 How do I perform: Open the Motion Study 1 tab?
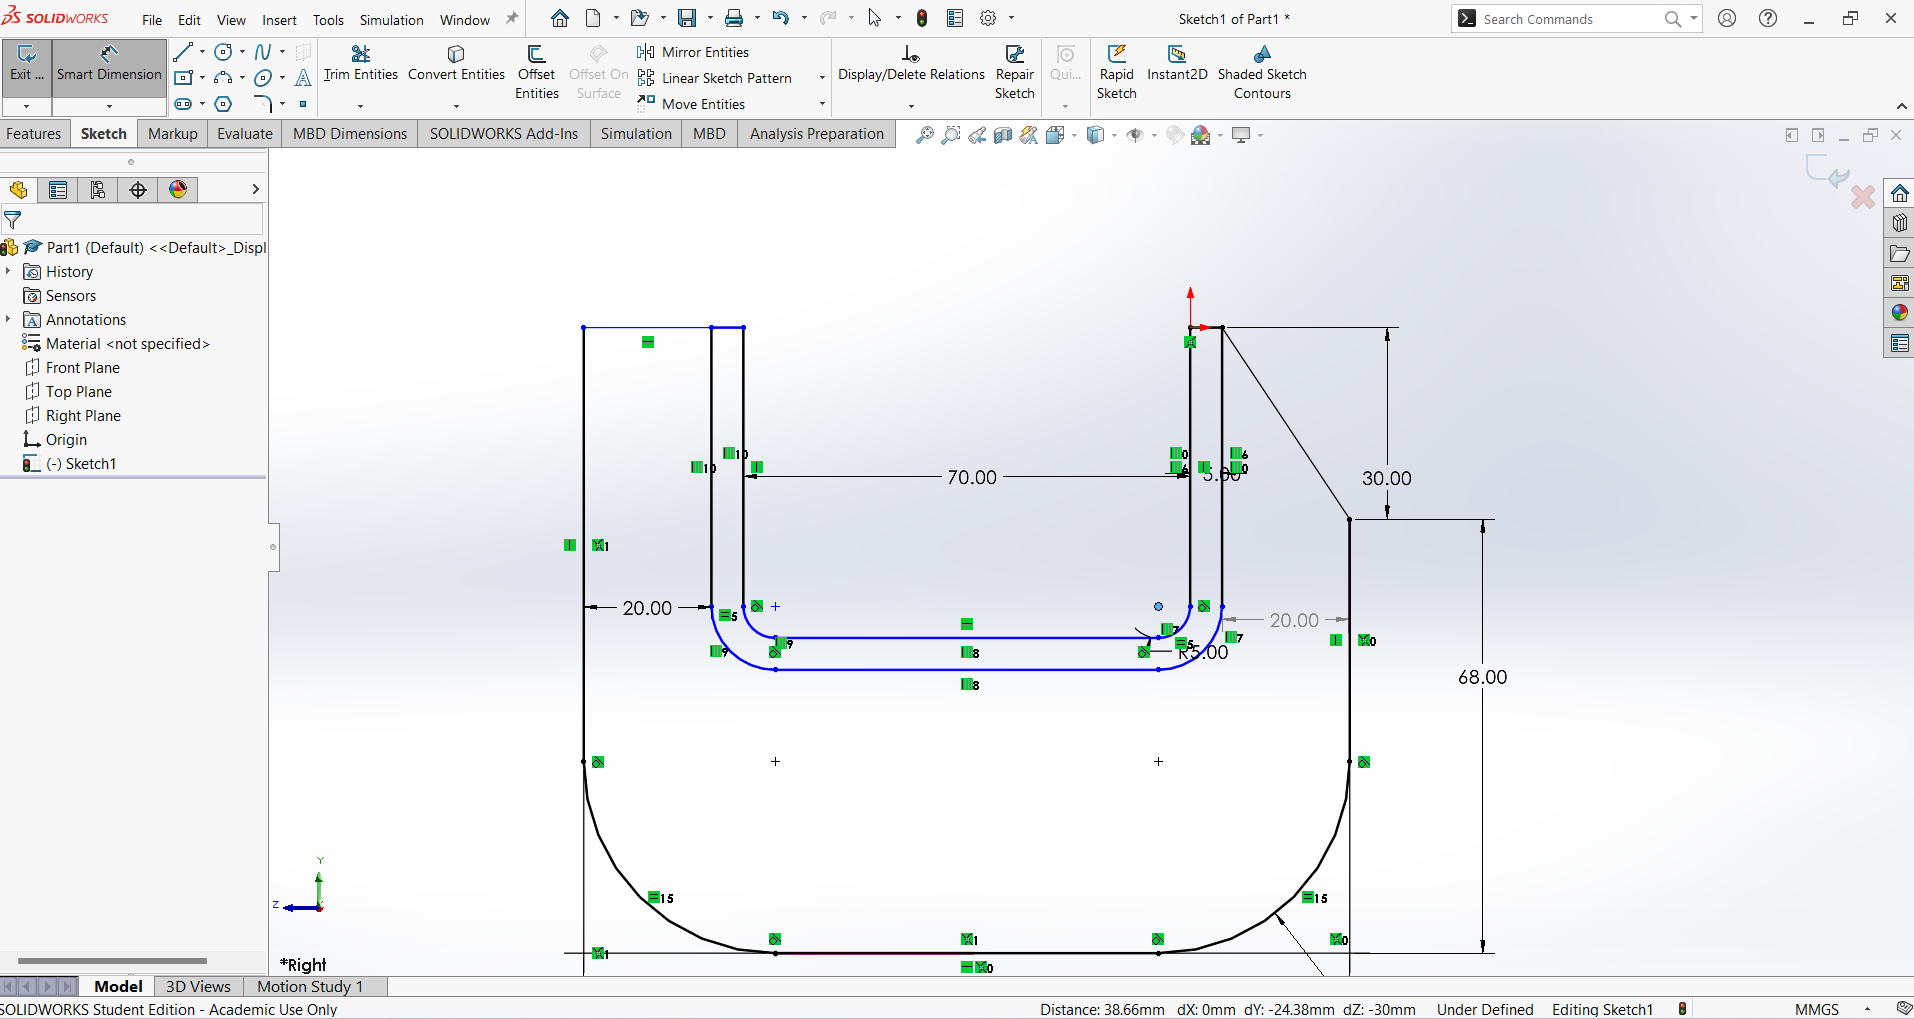click(310, 986)
